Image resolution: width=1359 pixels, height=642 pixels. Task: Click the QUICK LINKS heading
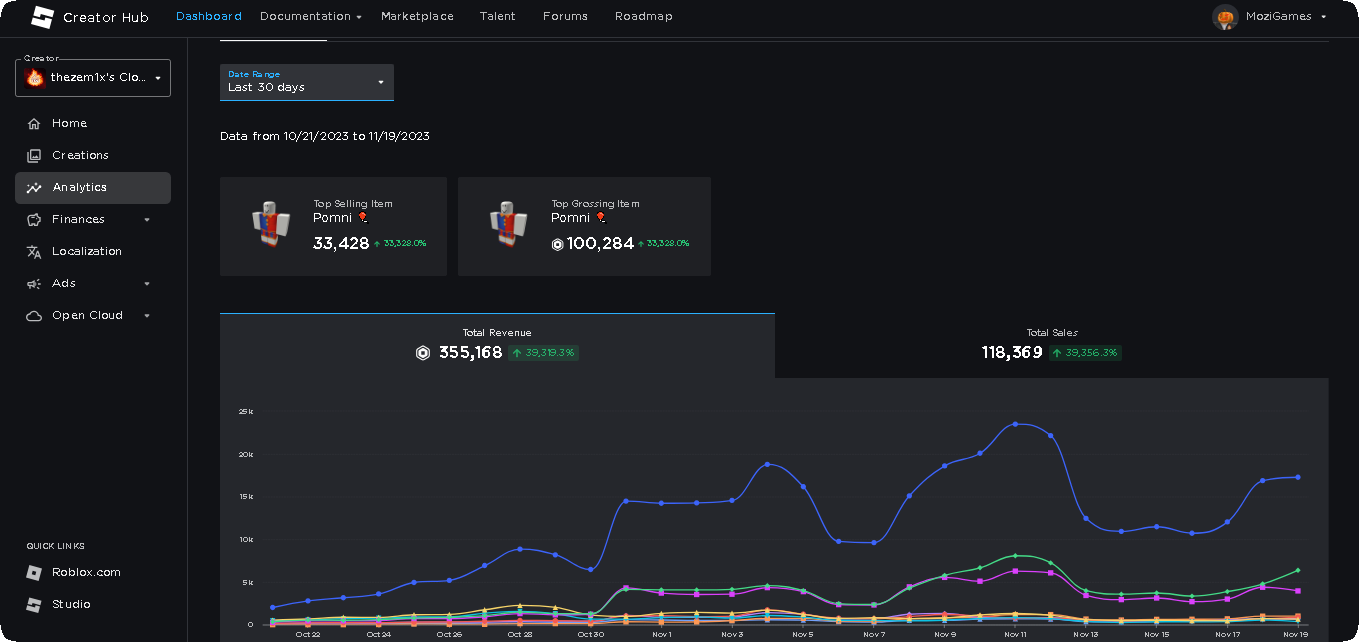point(56,546)
